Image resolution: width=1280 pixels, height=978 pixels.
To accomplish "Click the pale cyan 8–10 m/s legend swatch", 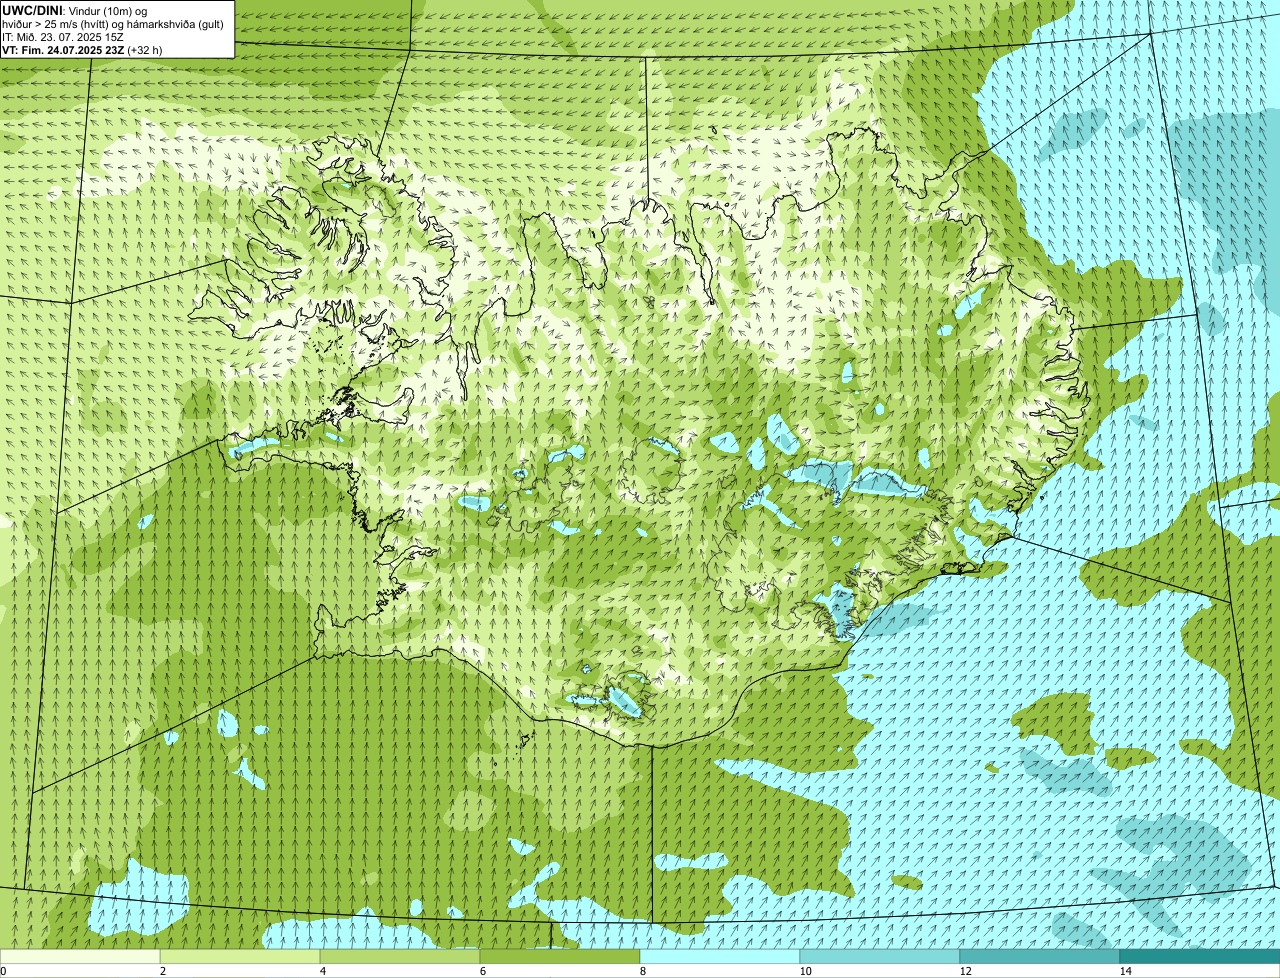I will [x=720, y=957].
